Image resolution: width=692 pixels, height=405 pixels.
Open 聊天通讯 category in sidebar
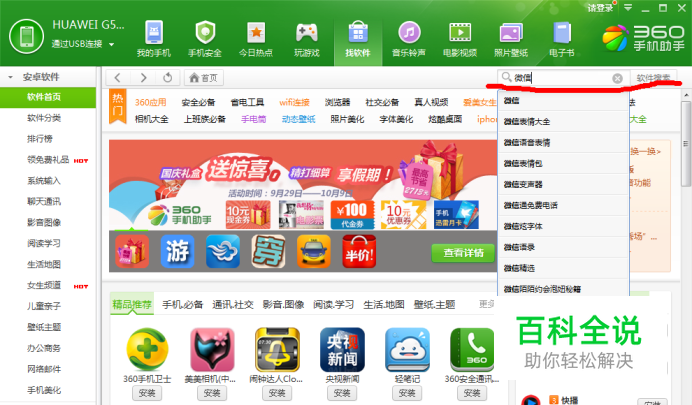click(x=44, y=202)
